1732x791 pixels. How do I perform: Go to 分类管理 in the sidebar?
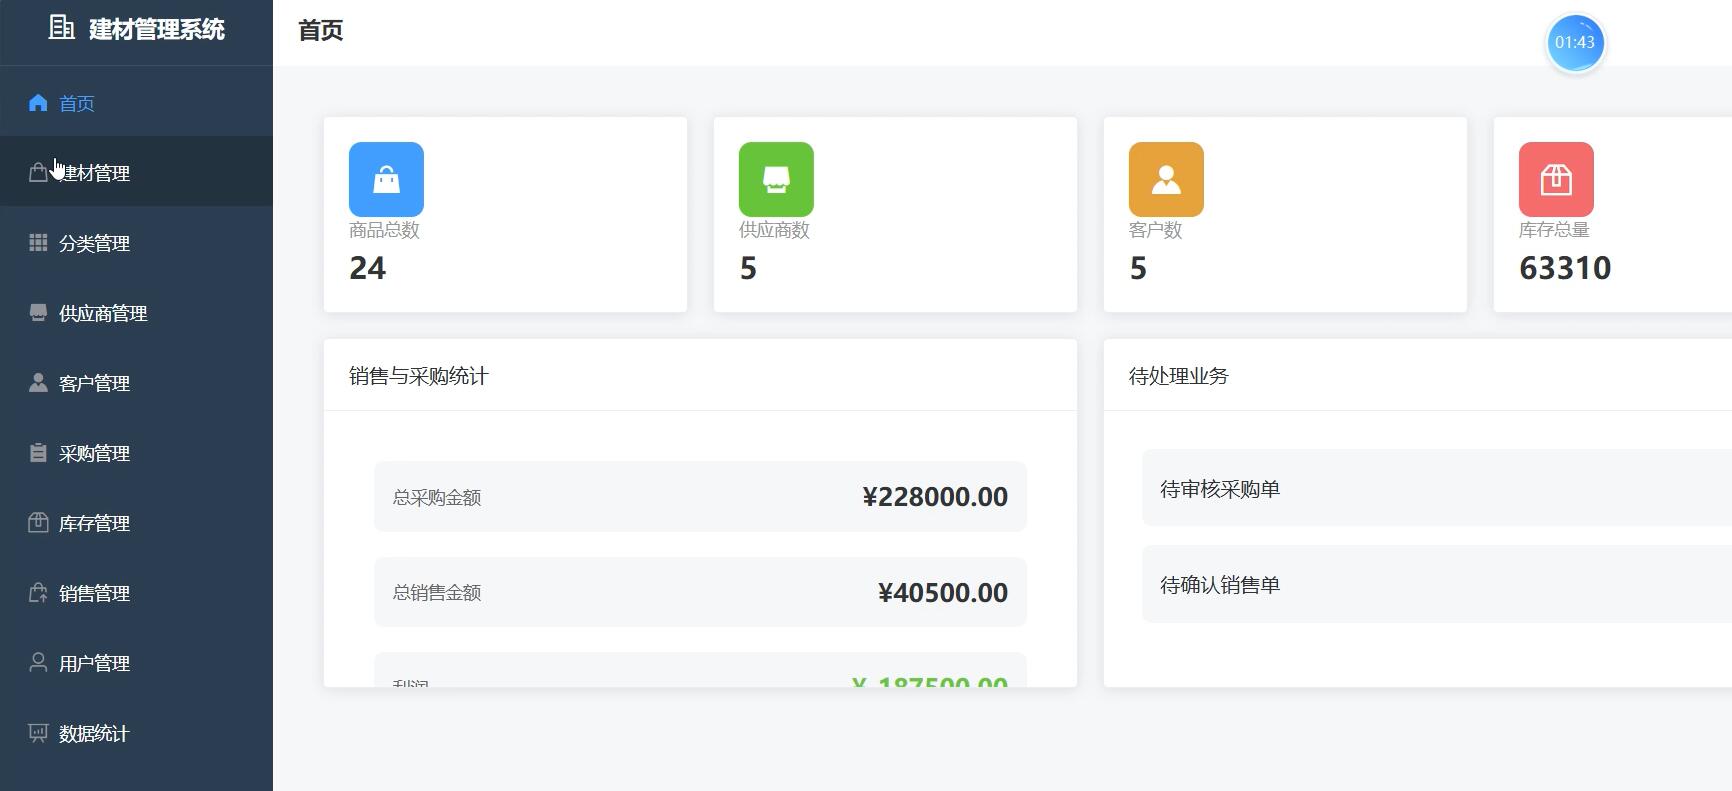point(136,243)
